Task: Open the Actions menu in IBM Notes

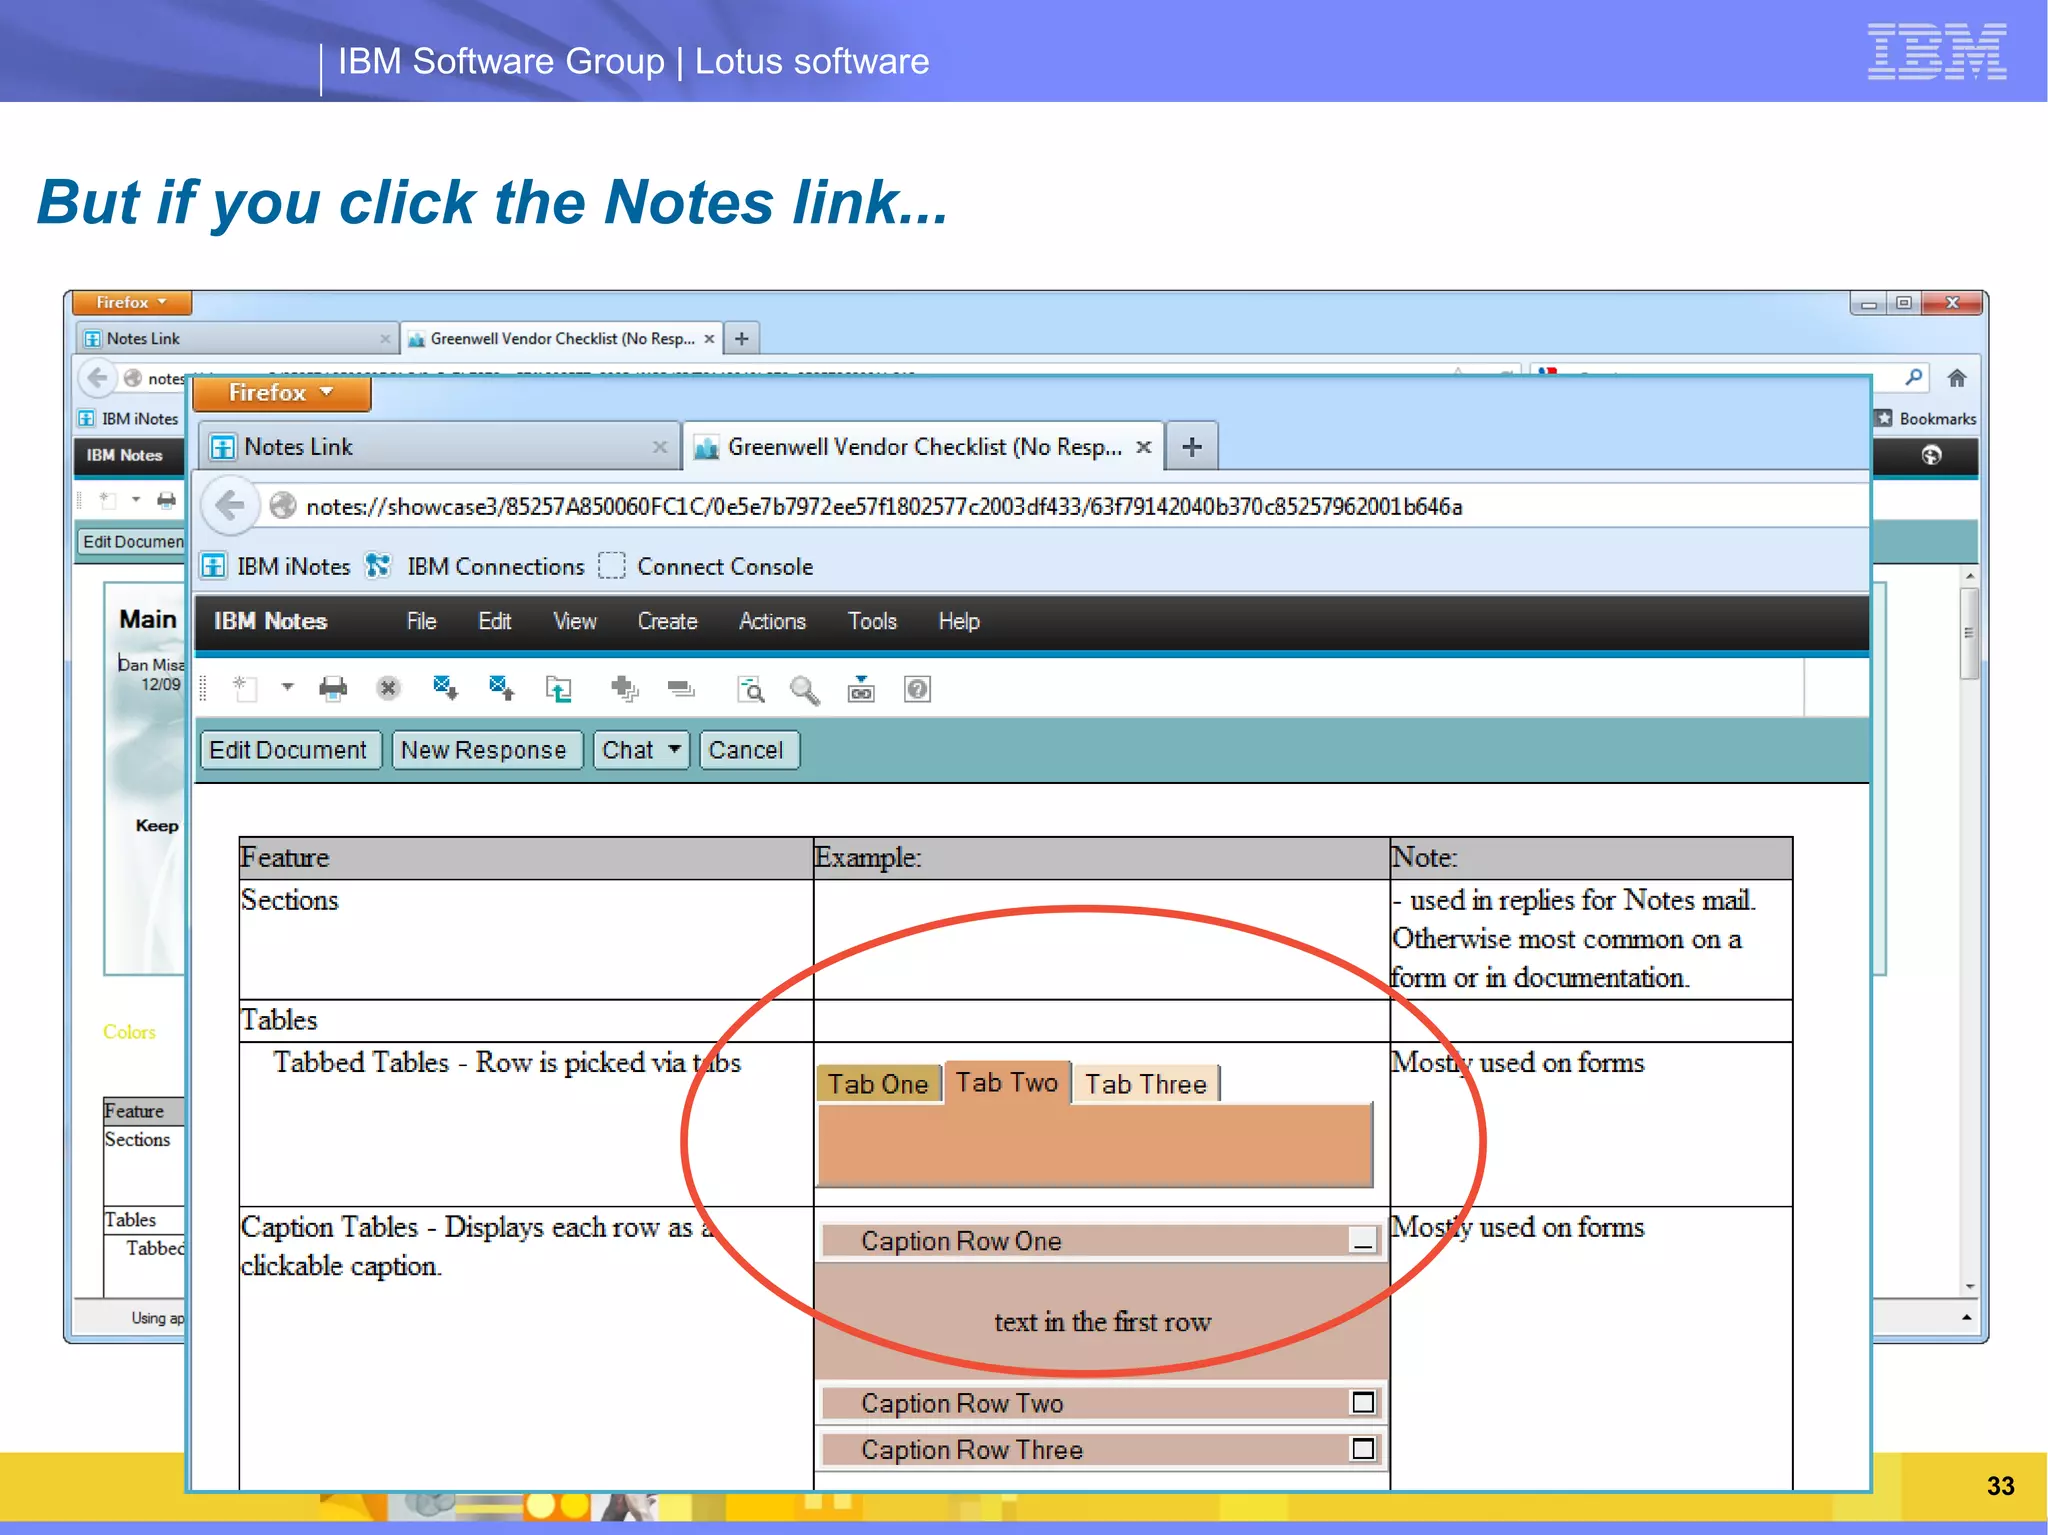Action: [x=772, y=621]
